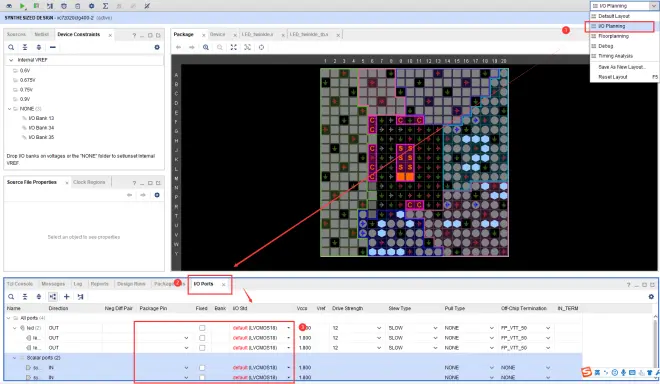Select I/O Bank 34 tree item

[x=41, y=128]
